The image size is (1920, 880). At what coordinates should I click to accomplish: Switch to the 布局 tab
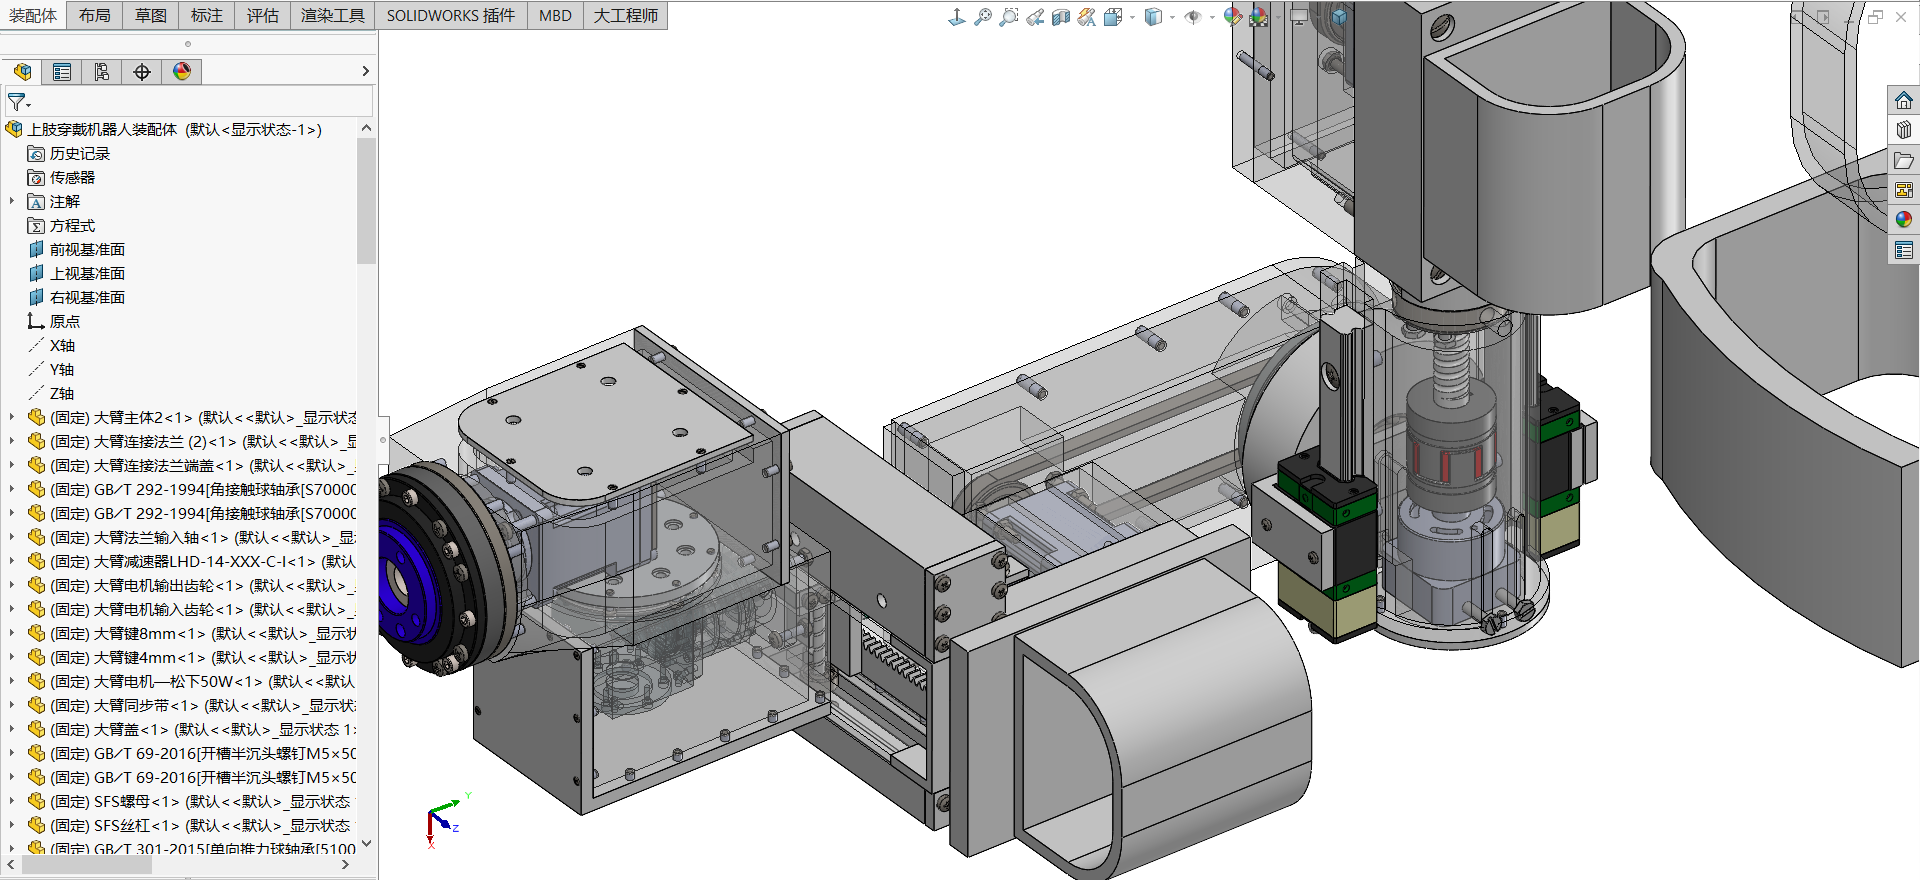95,15
